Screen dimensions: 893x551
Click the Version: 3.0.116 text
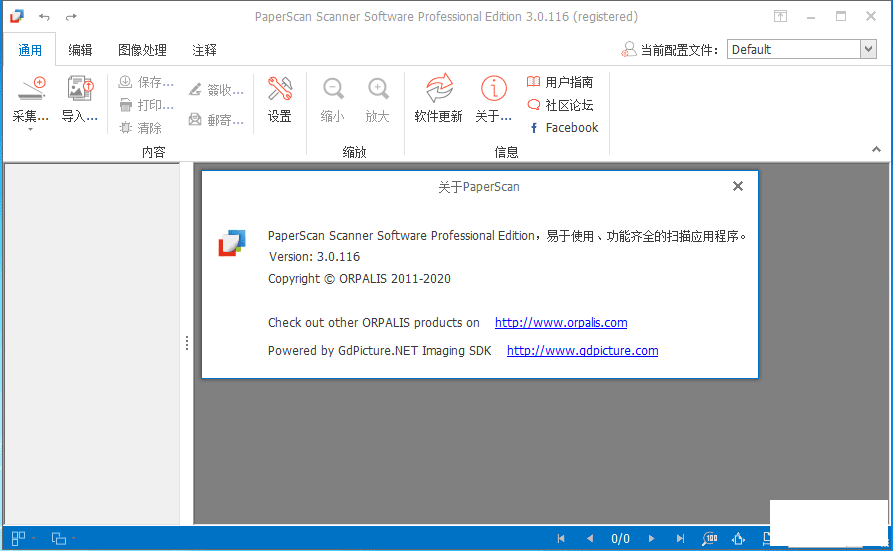click(x=314, y=256)
